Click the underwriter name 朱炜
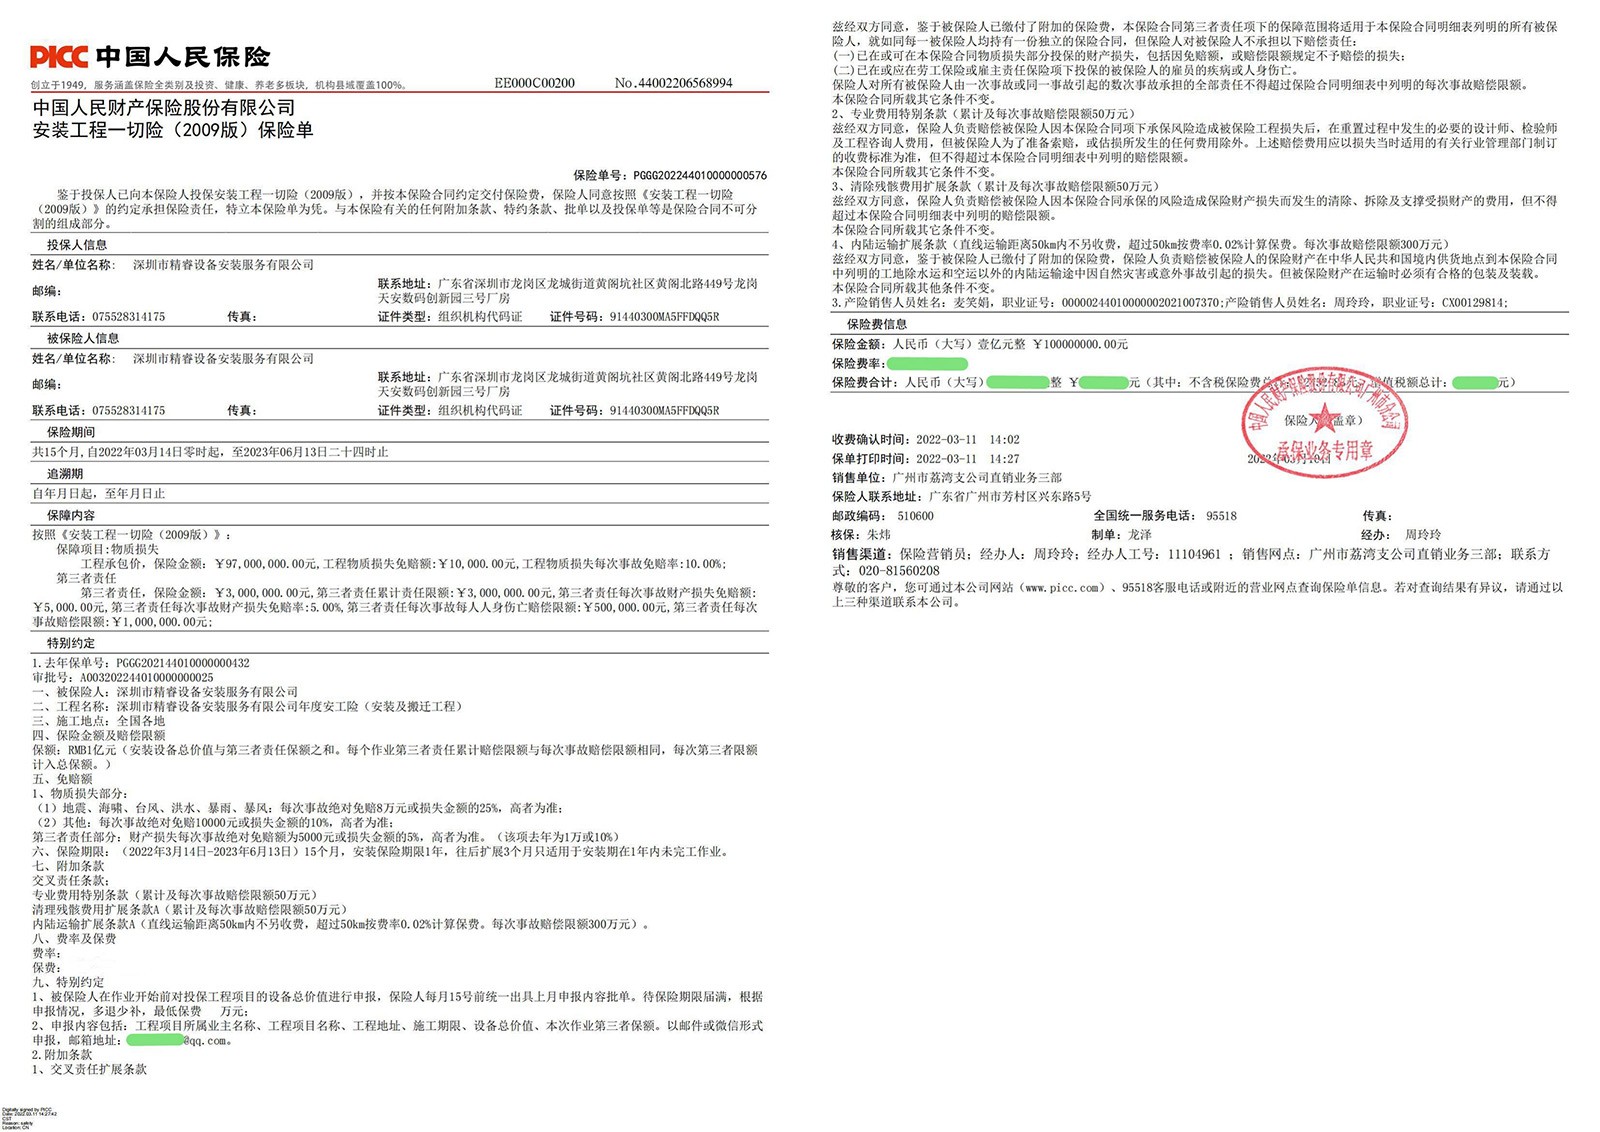Viewport: 1600px width, 1132px height. pos(878,536)
